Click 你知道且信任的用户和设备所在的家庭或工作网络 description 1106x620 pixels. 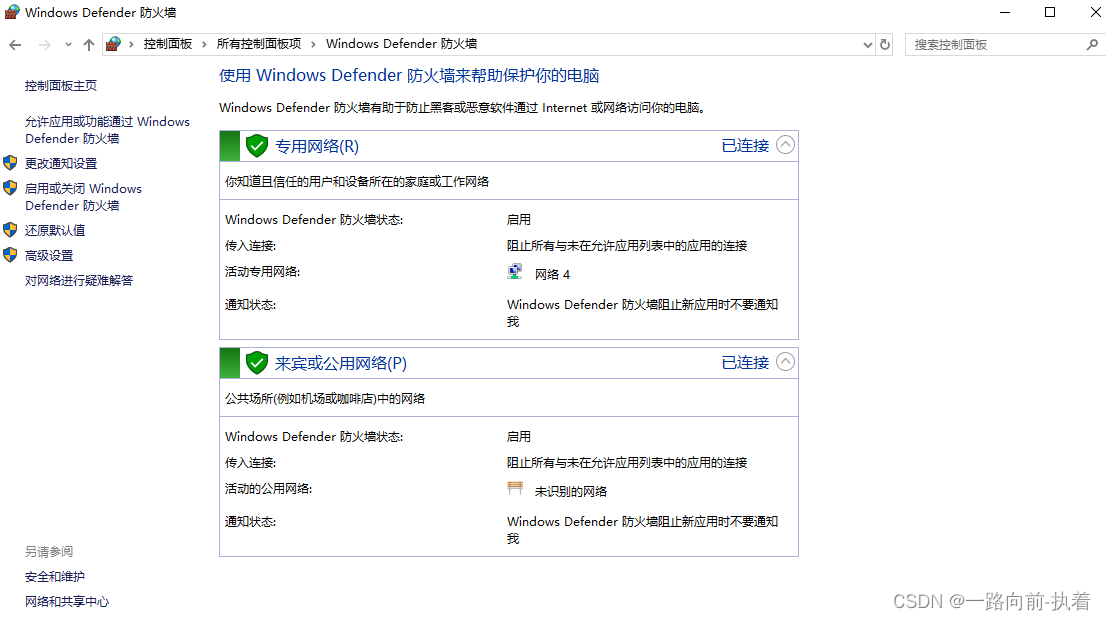[x=357, y=181]
